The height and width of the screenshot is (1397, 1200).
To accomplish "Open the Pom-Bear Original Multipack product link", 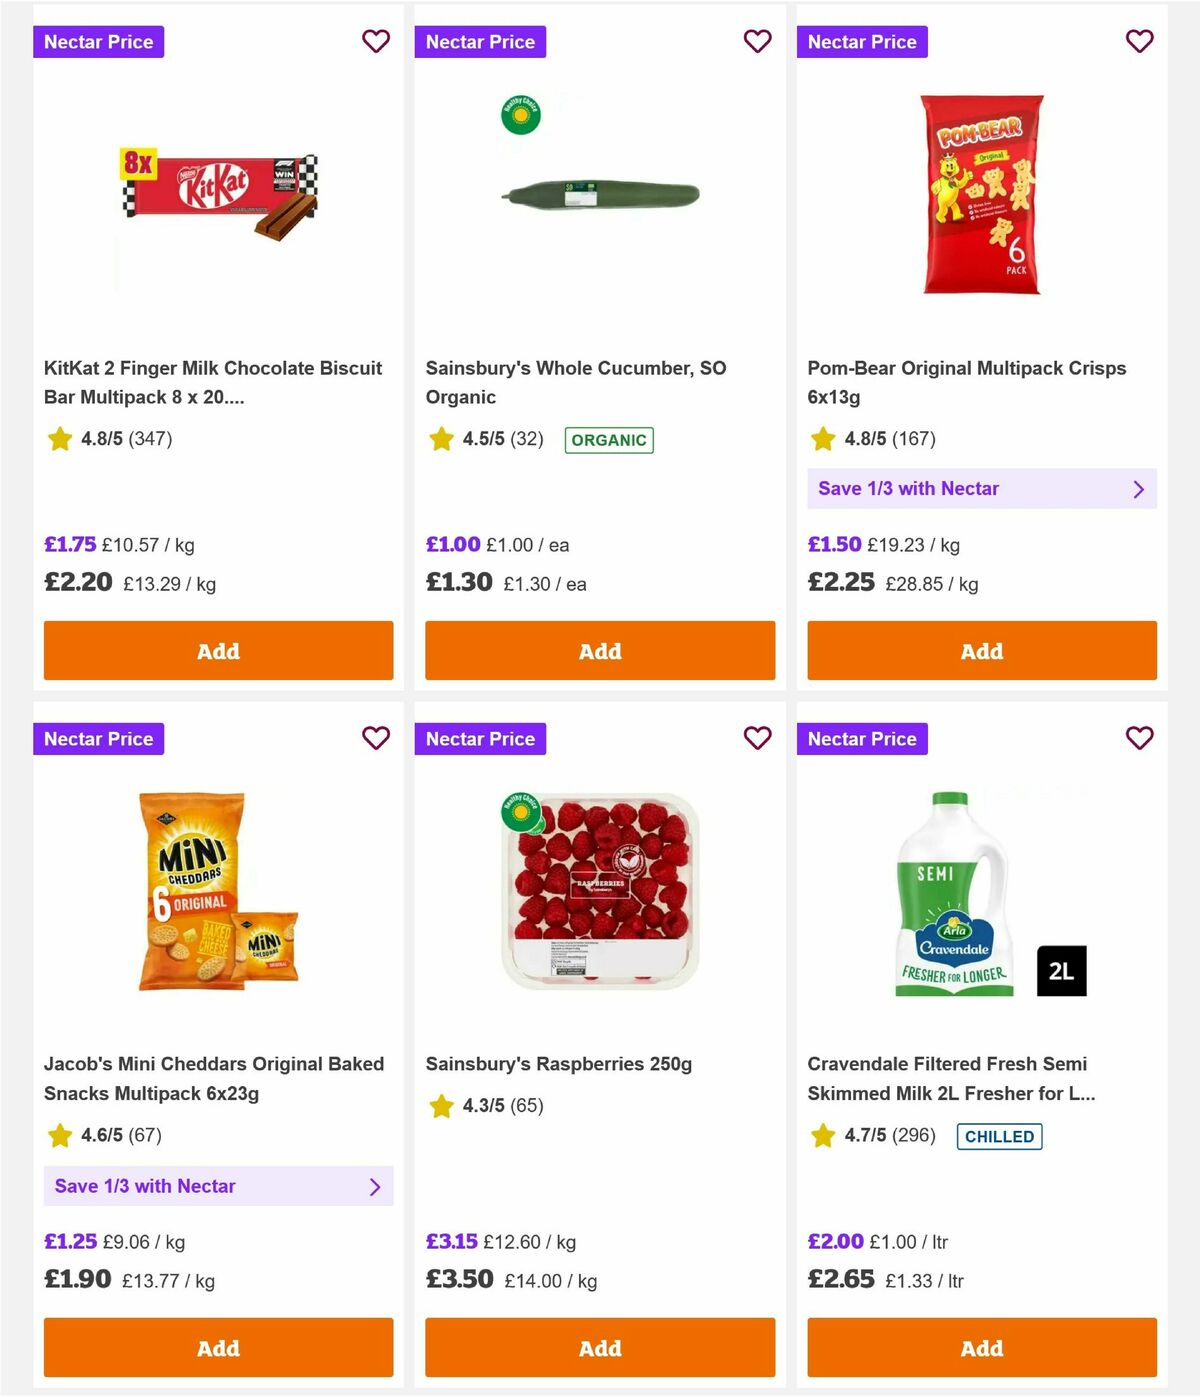I will (x=968, y=382).
